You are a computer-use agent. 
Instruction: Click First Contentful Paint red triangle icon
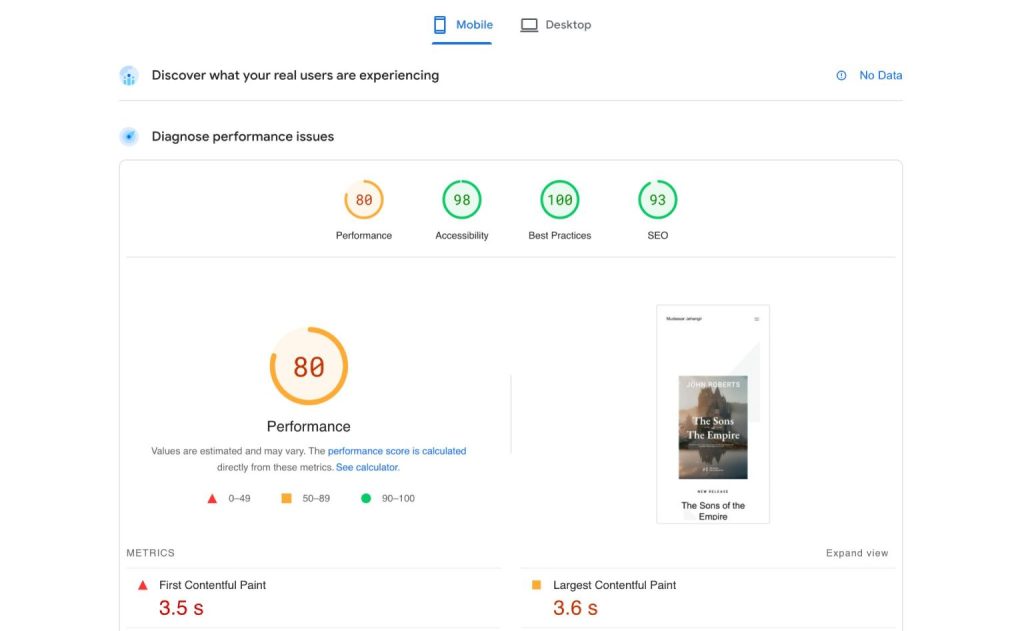tap(142, 586)
